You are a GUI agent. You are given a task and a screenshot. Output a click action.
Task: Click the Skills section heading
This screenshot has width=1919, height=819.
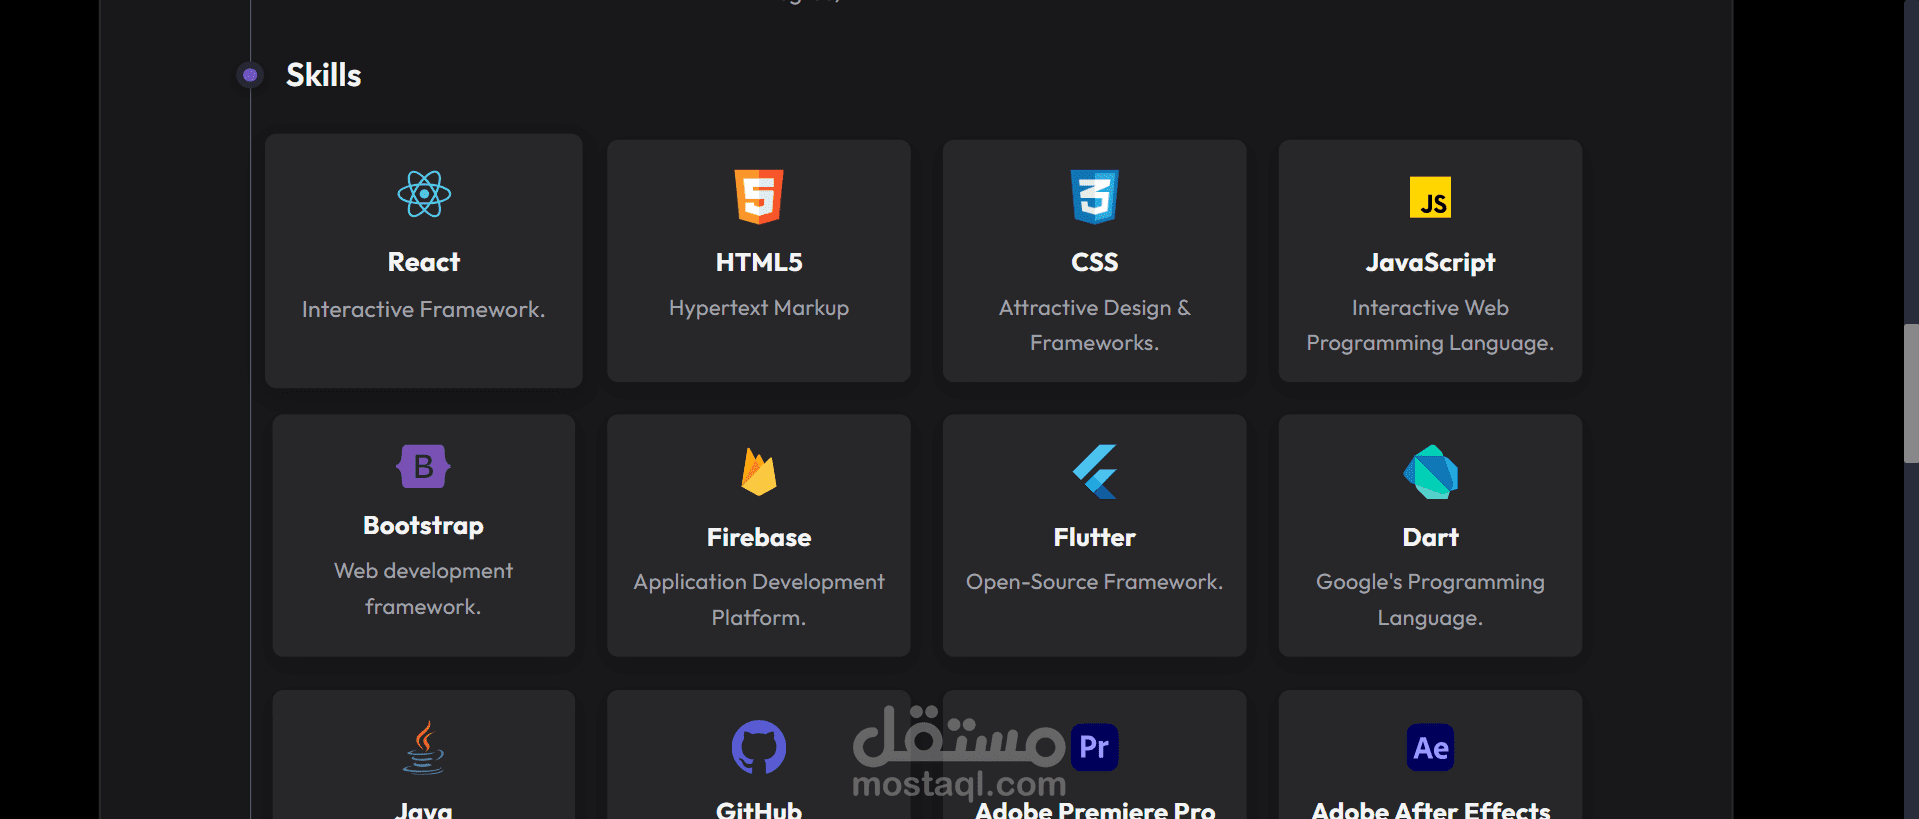pyautogui.click(x=323, y=75)
